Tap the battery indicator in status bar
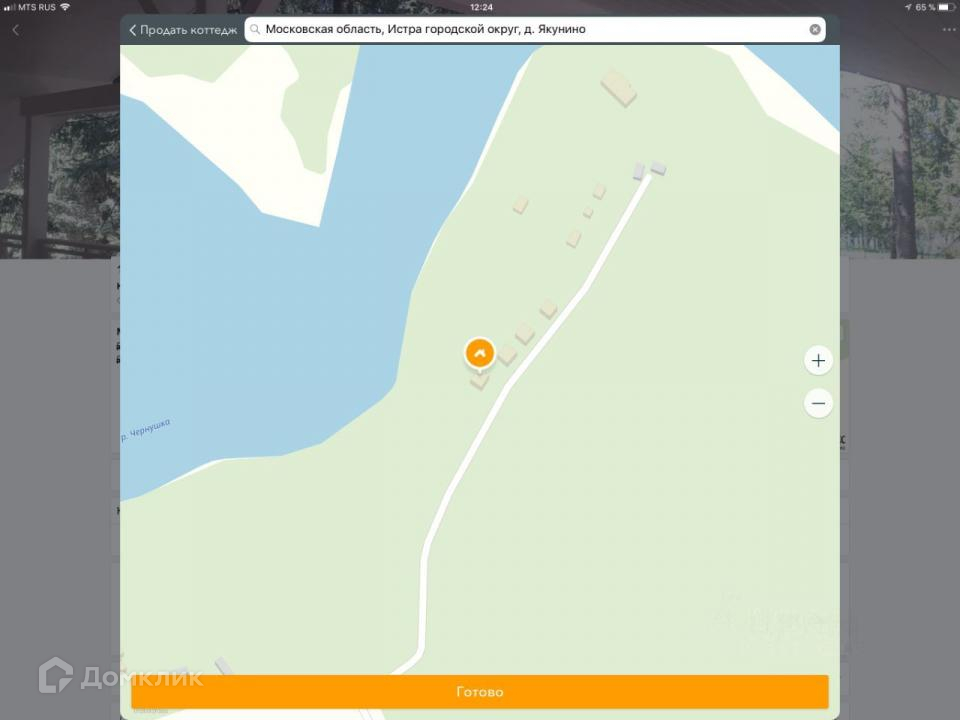The image size is (960, 720). (947, 7)
